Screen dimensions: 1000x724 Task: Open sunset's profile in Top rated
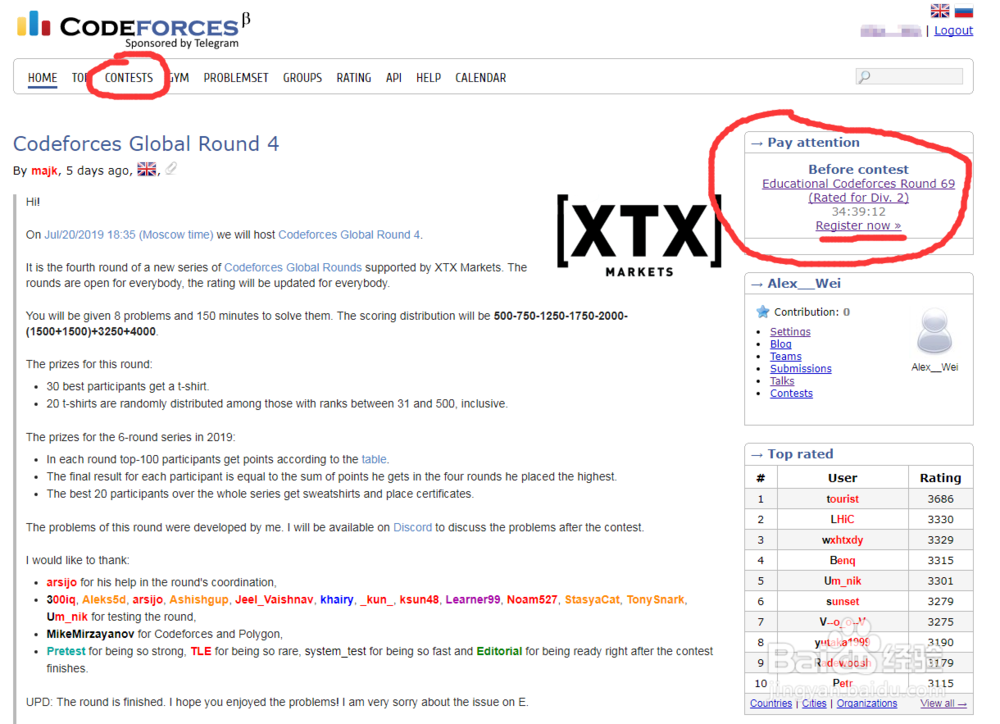click(x=842, y=601)
